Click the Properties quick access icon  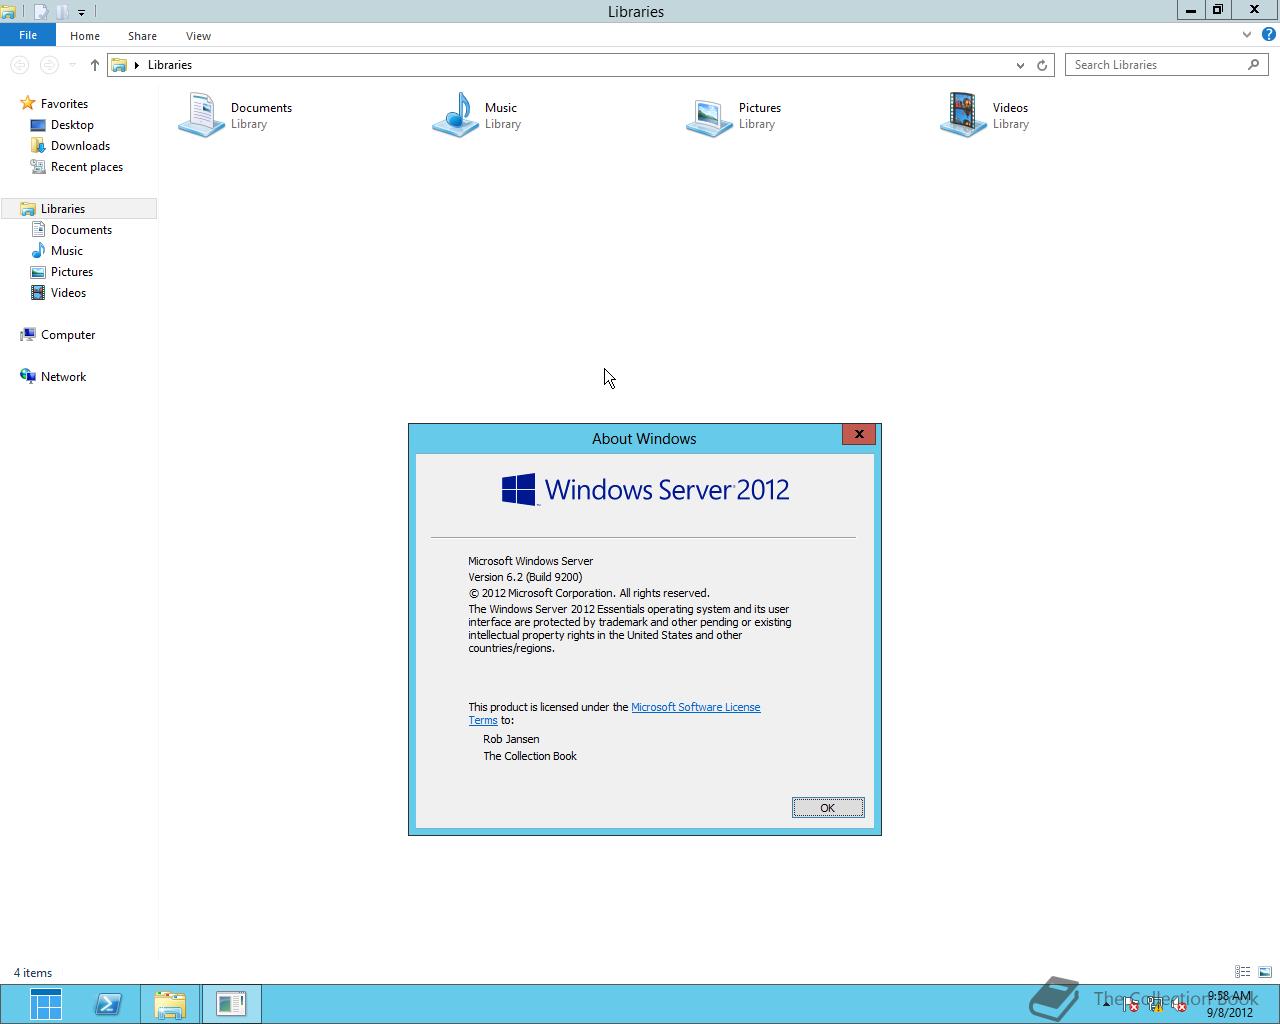[x=41, y=12]
